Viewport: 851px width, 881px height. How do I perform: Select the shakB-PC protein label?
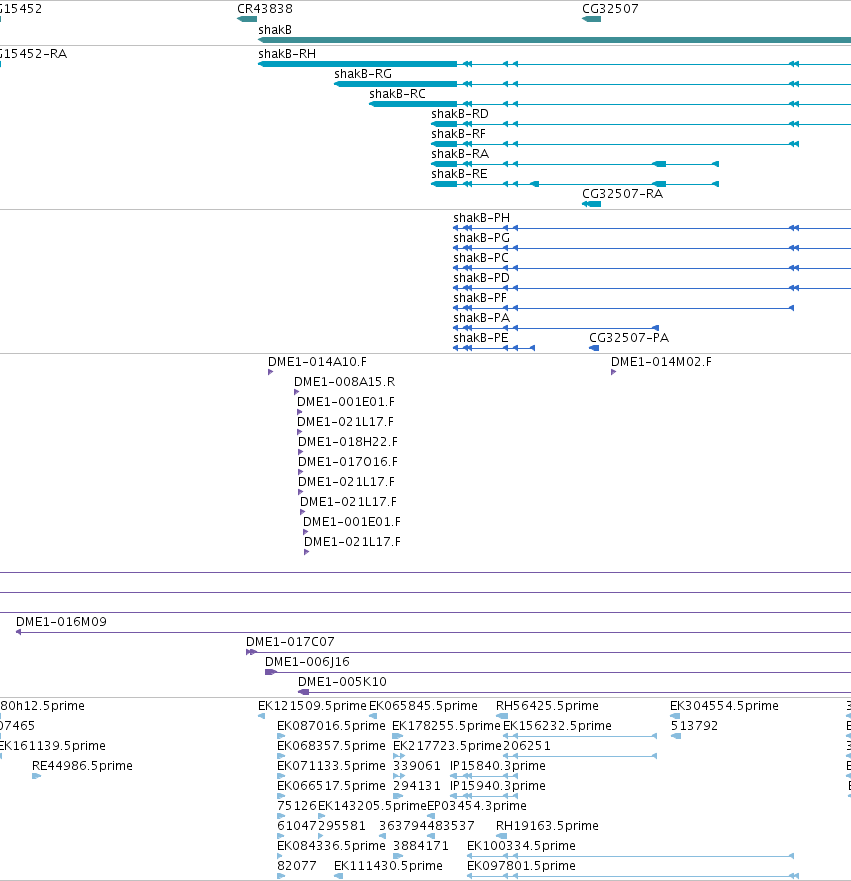coord(480,258)
